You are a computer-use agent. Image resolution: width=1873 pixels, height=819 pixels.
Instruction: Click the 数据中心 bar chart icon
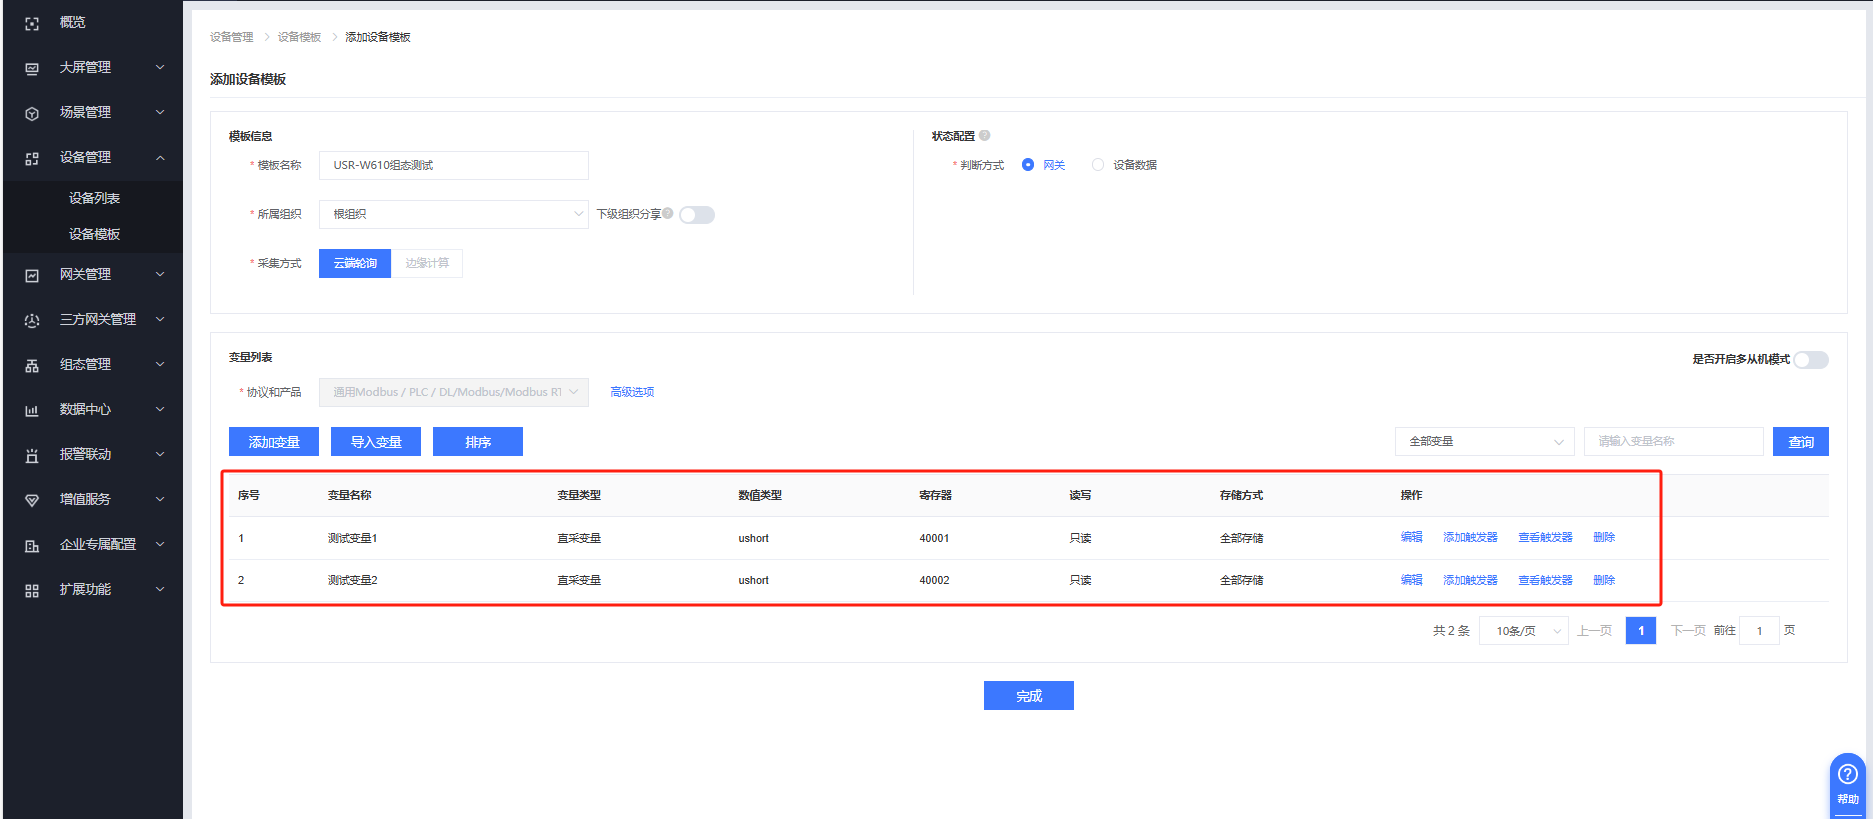tap(32, 410)
